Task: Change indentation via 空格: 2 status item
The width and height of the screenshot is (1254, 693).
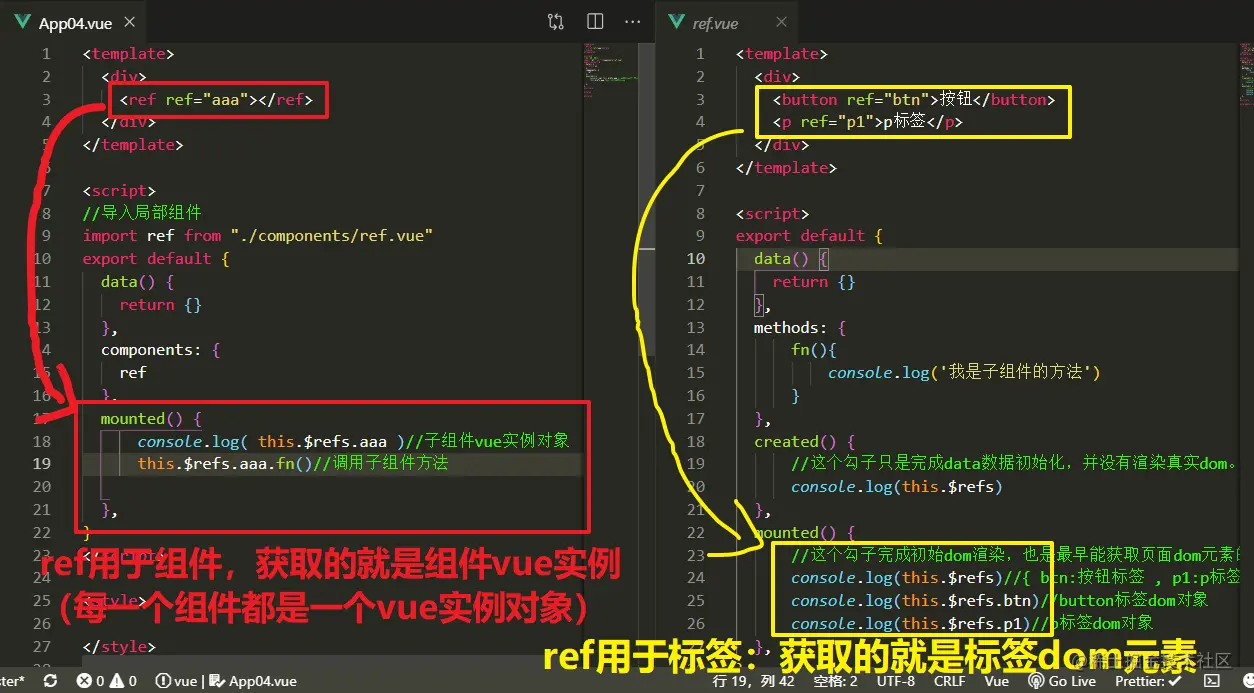Action: 835,681
